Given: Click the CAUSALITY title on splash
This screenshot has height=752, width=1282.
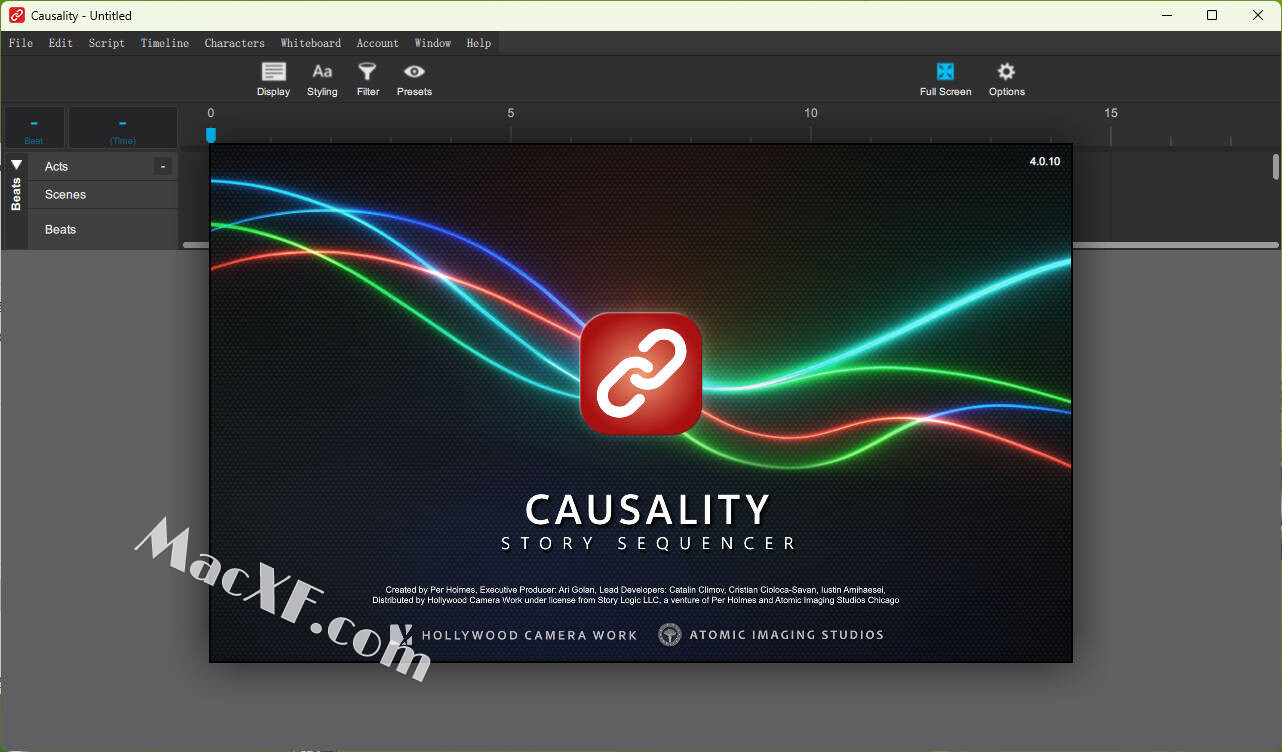Looking at the screenshot, I should (648, 510).
